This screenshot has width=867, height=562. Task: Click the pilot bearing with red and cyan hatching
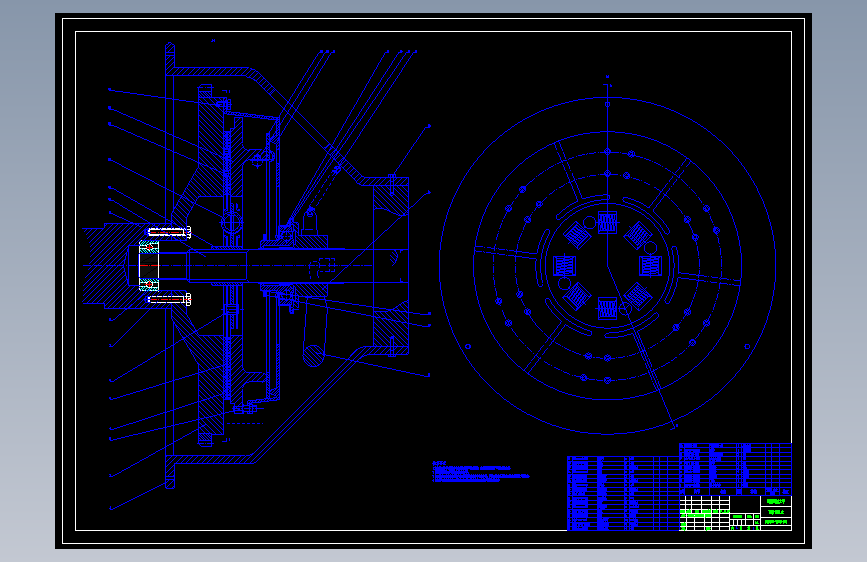coord(149,266)
